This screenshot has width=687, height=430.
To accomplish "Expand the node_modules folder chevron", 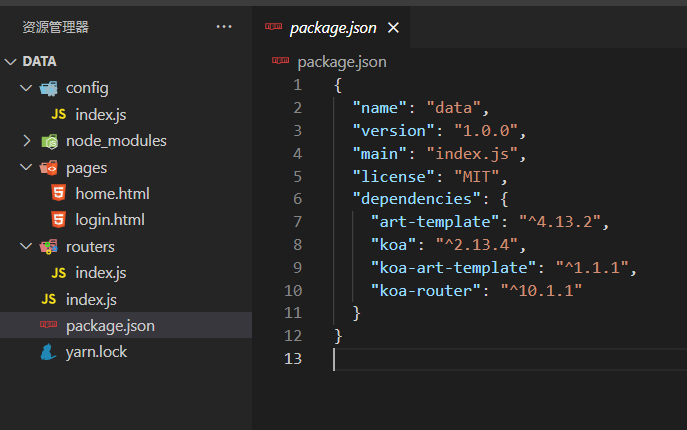I will [x=27, y=141].
